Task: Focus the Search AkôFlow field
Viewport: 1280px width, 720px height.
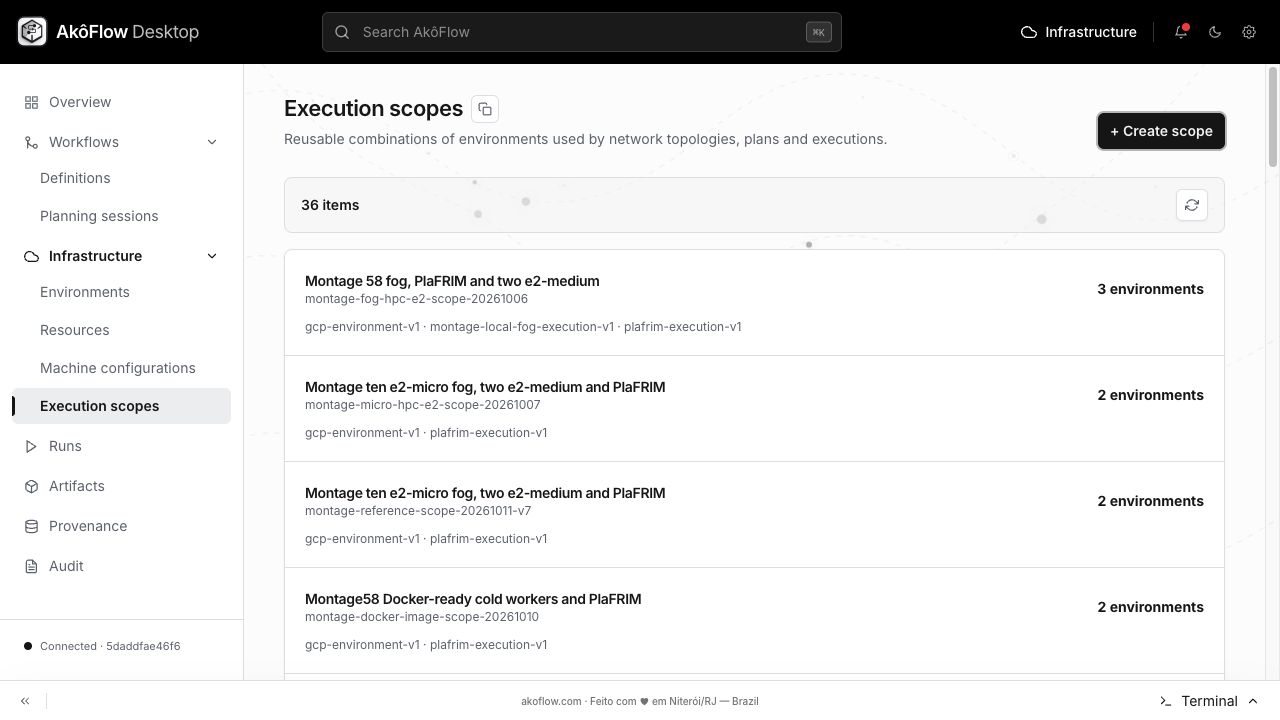Action: (x=582, y=32)
